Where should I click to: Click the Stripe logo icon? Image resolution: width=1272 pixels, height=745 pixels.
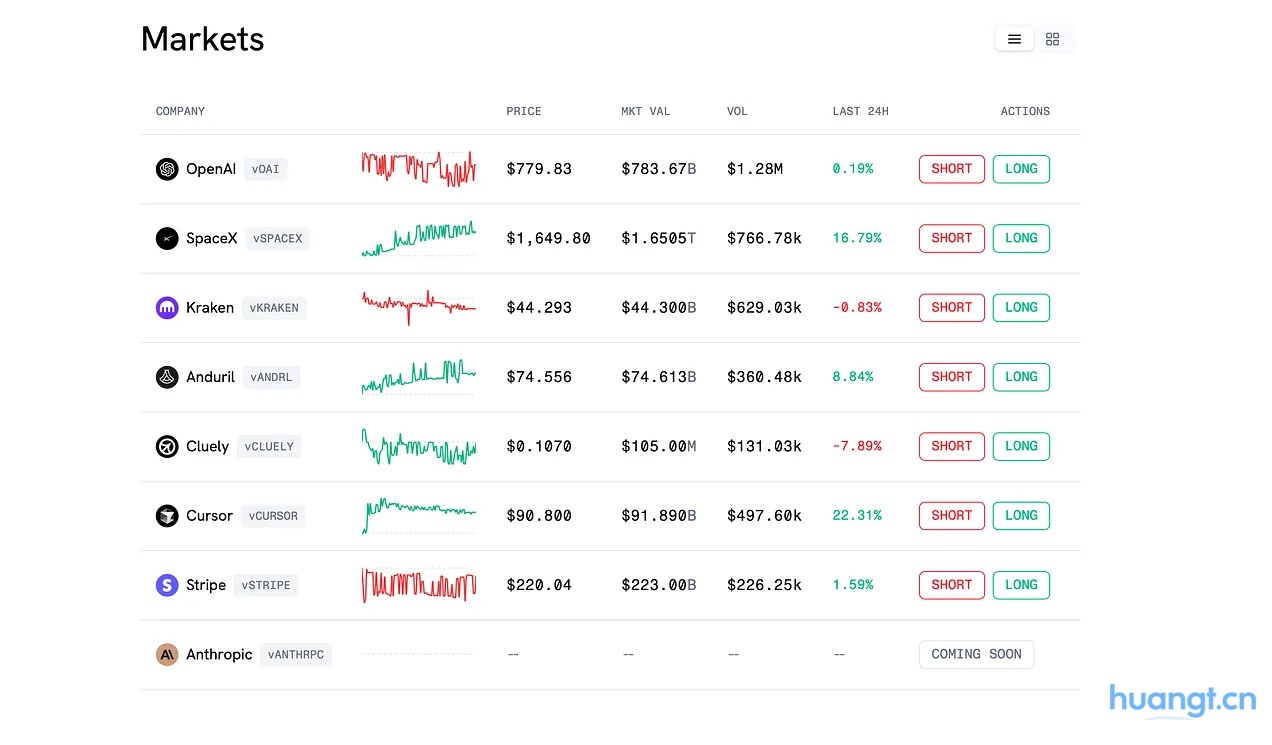tap(167, 585)
